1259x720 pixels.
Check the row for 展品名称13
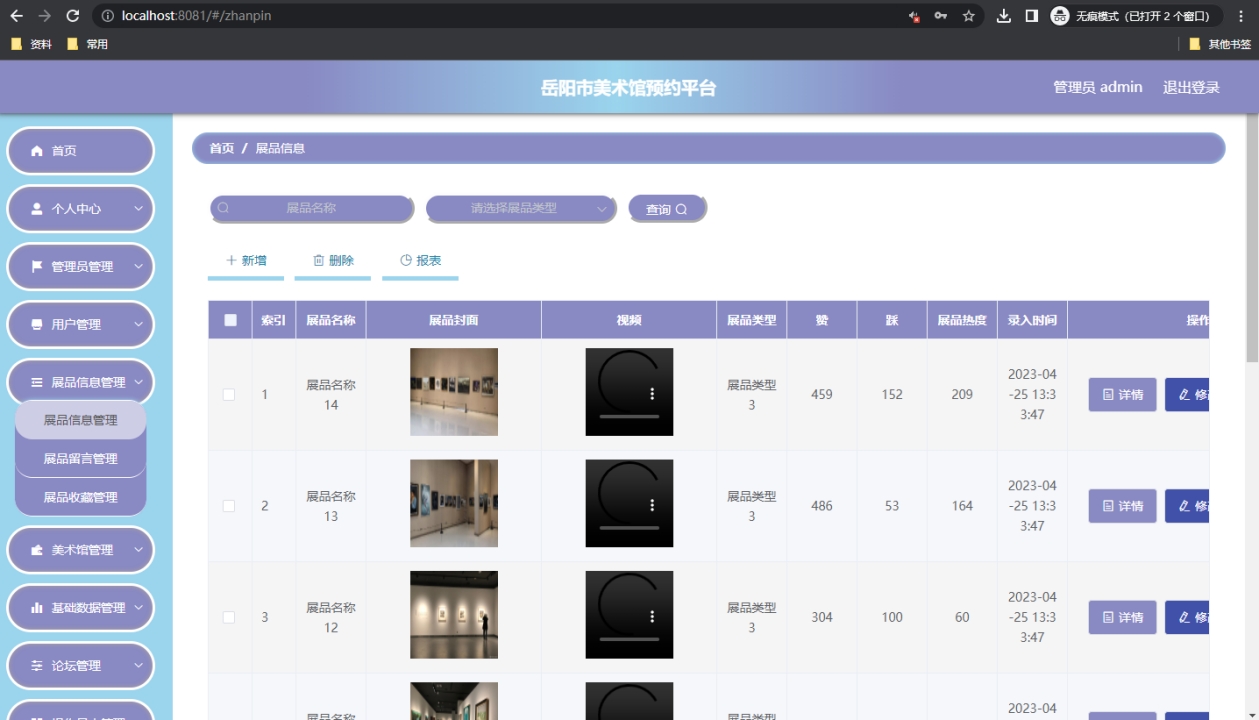pos(229,506)
